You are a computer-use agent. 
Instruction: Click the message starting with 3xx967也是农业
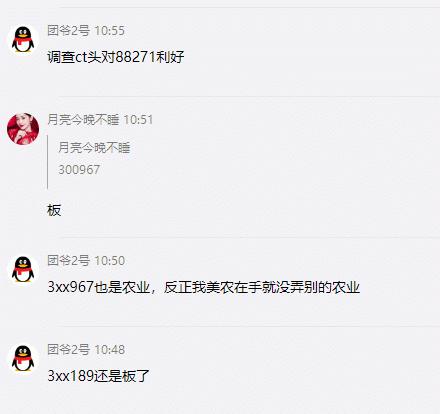(x=204, y=287)
